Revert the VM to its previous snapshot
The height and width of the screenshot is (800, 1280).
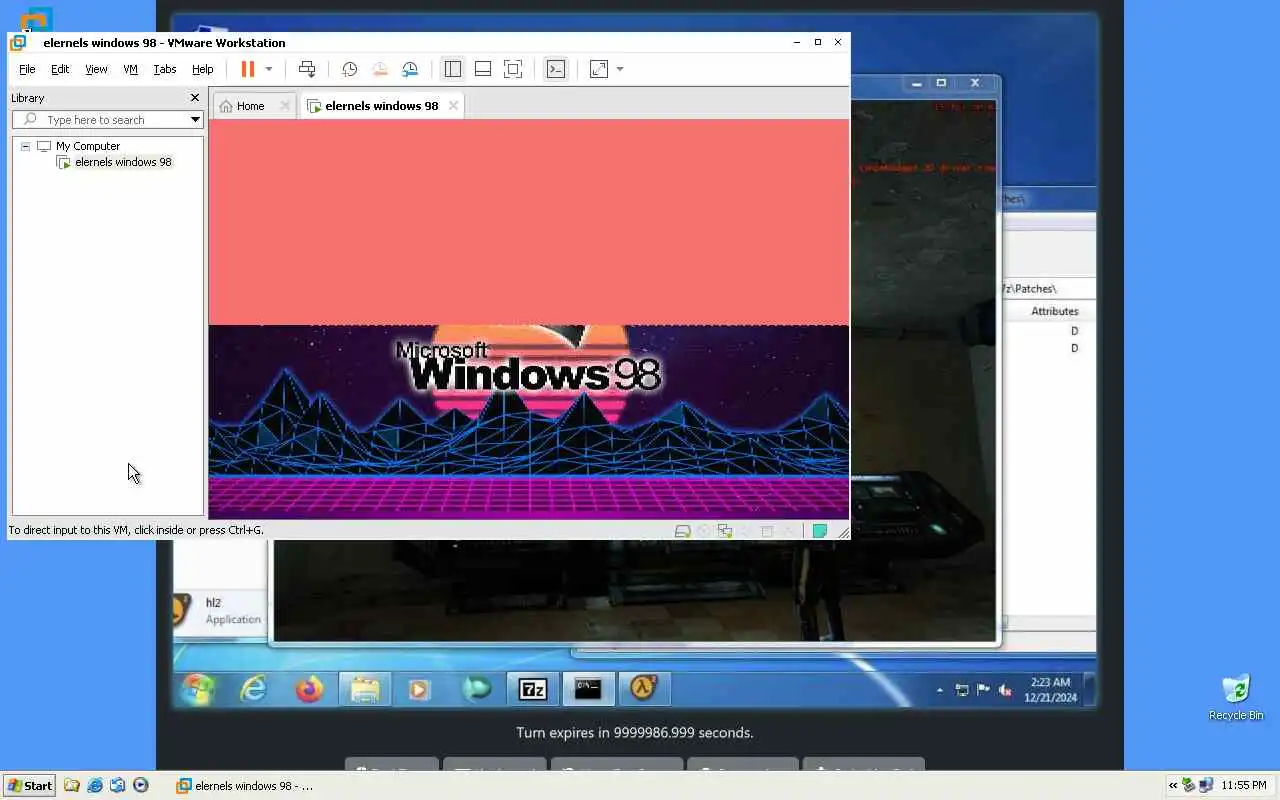(x=380, y=69)
